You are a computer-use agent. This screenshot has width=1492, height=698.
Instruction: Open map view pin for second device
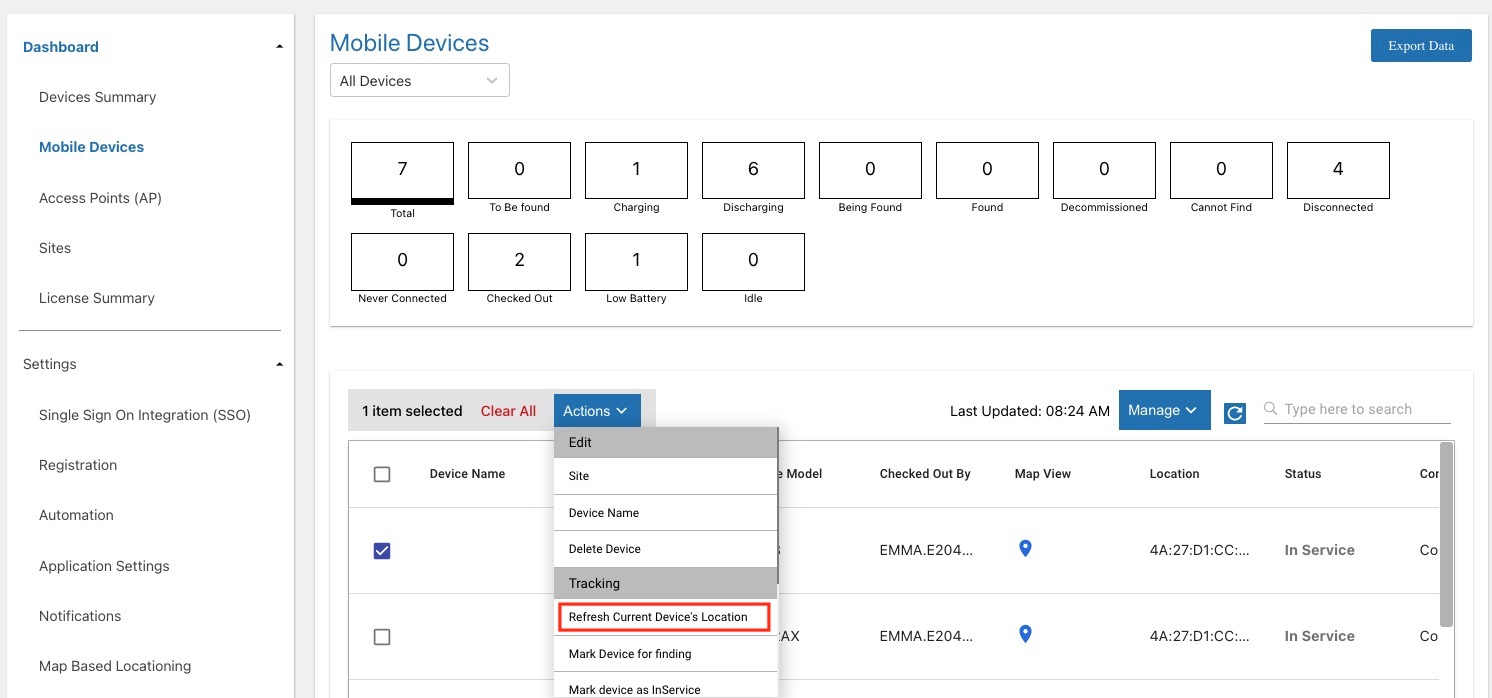1024,634
